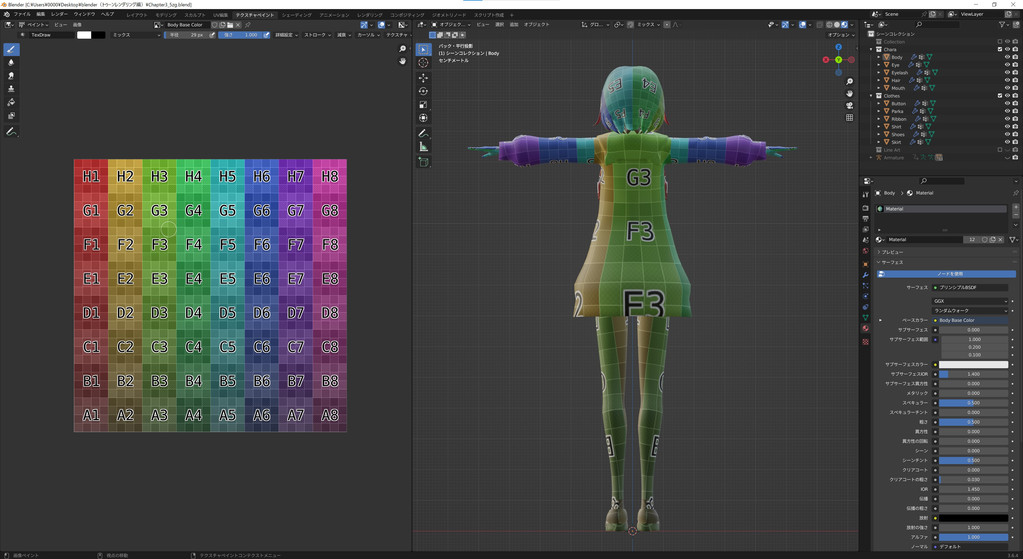Click the 3D viewport camera view icon
This screenshot has height=559, width=1023.
849,105
